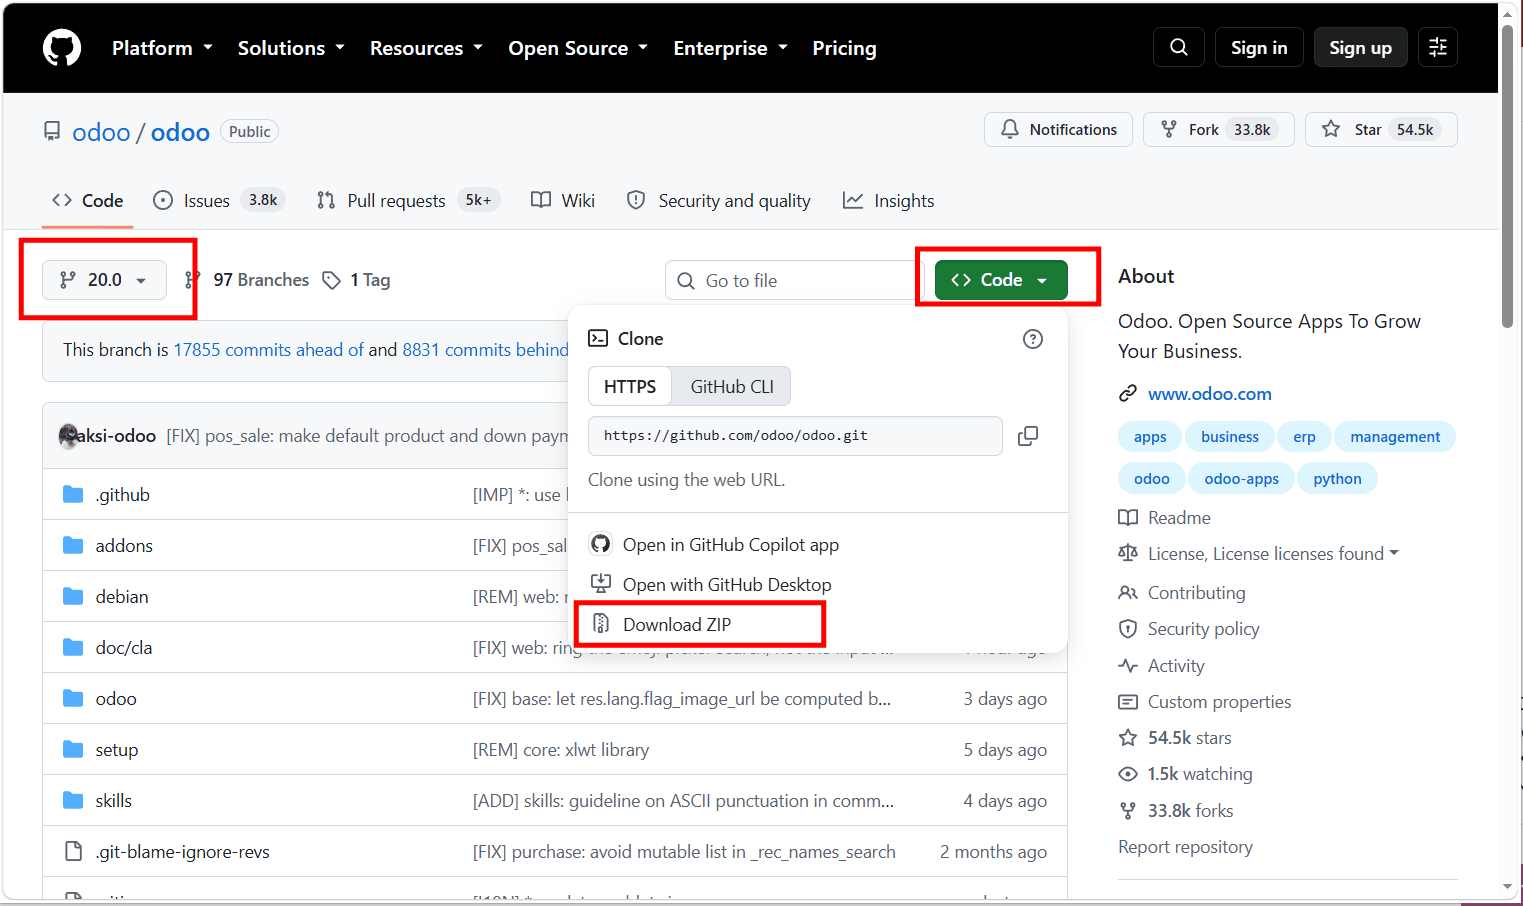Screen dimensions: 1523x906
Task: Click the skills folder icon
Action: (x=73, y=800)
